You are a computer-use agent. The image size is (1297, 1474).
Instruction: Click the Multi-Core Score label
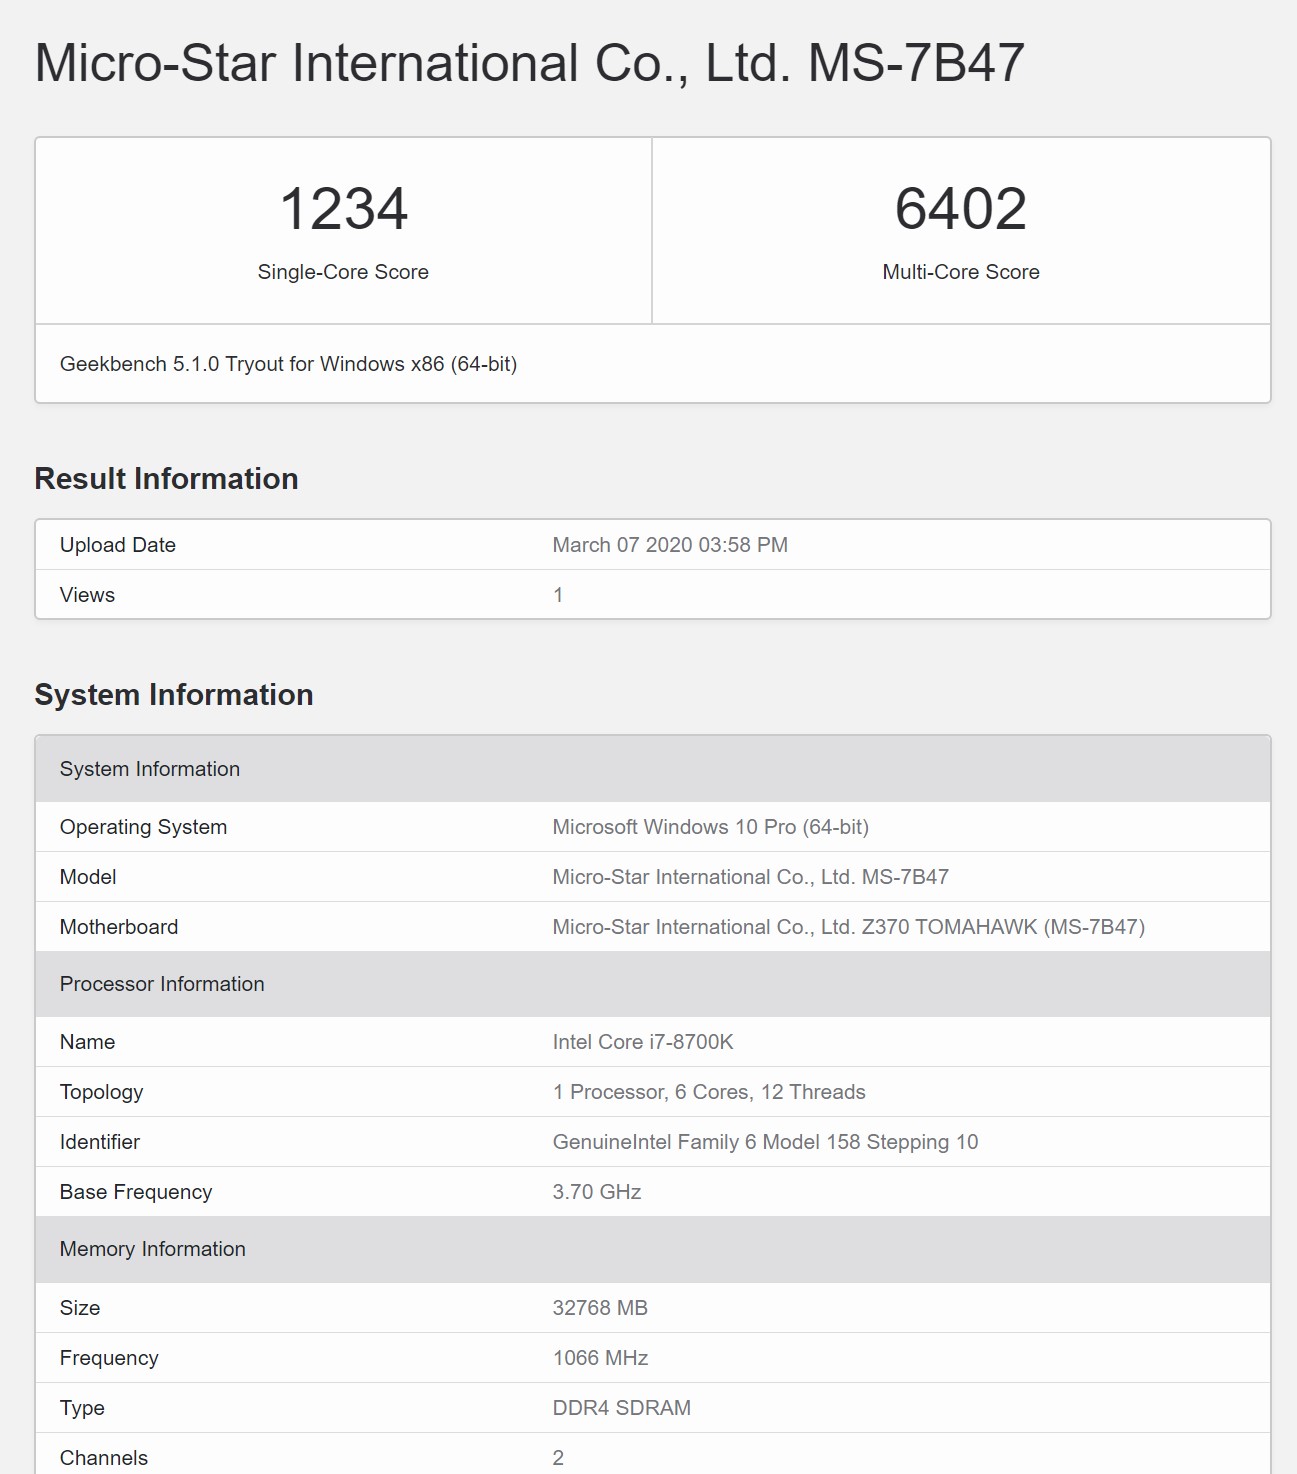coord(961,272)
